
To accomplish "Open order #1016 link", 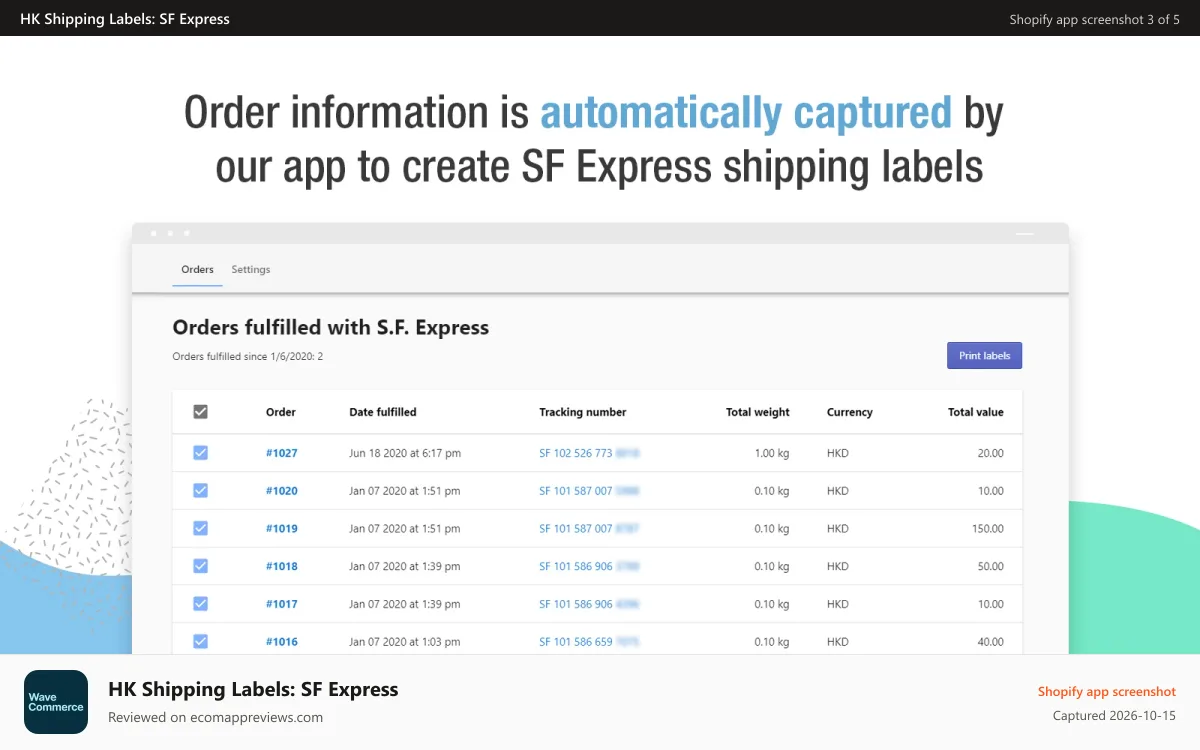I will (x=282, y=642).
